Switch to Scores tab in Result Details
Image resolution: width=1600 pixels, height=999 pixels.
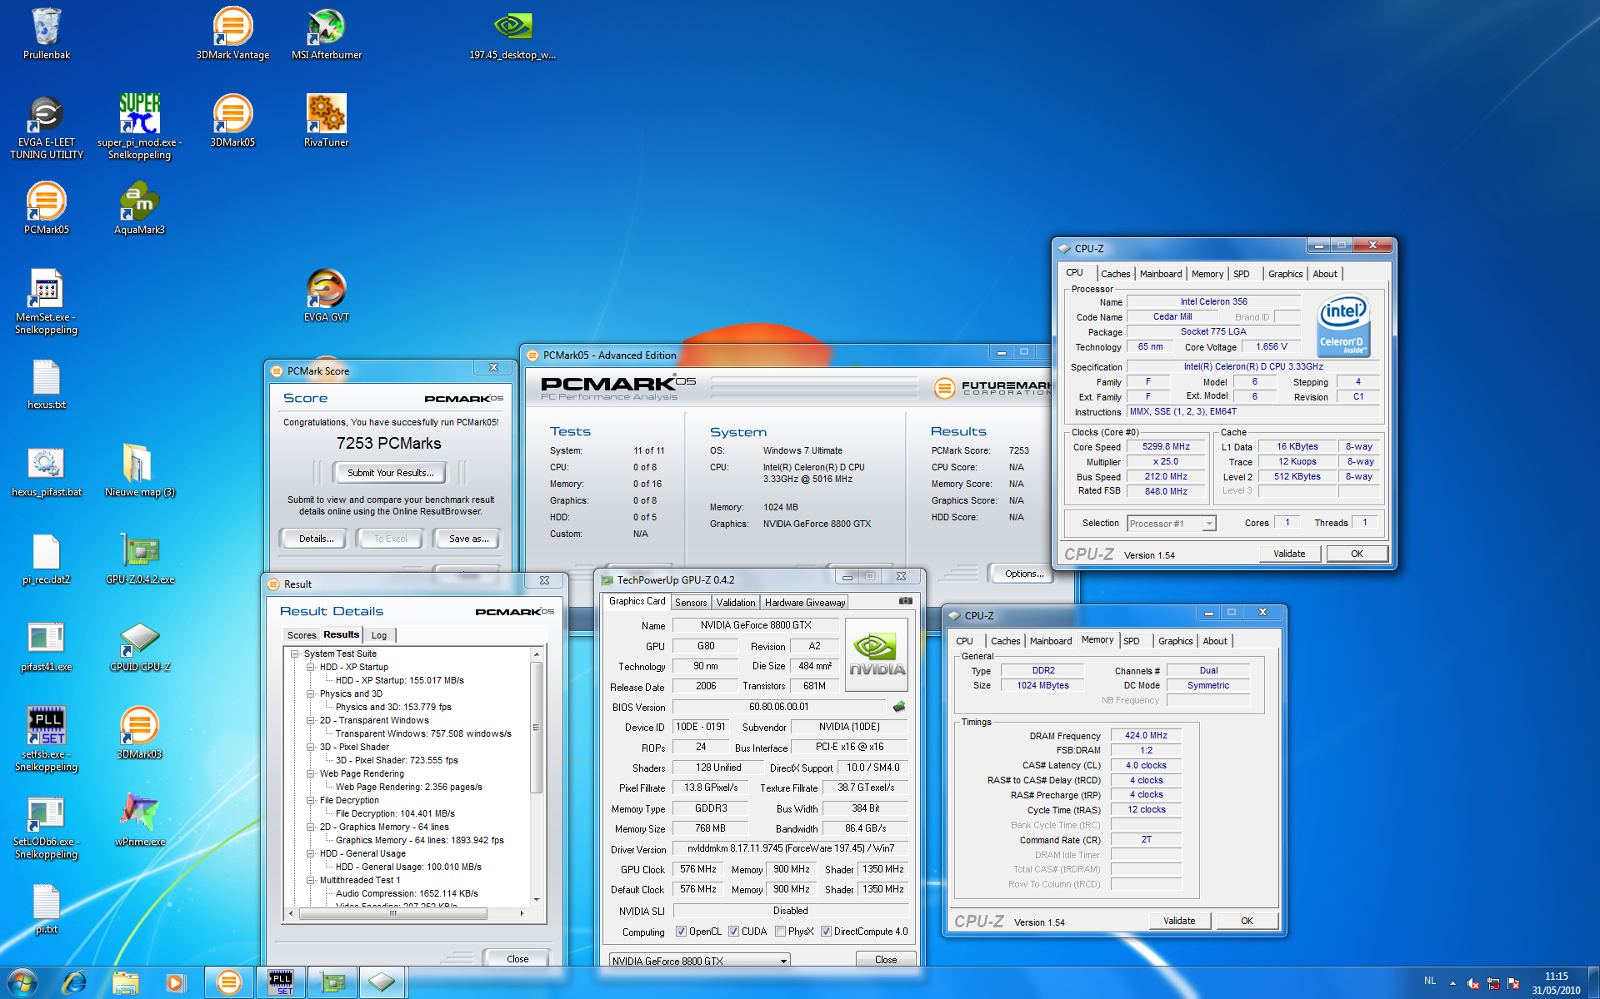tap(301, 636)
